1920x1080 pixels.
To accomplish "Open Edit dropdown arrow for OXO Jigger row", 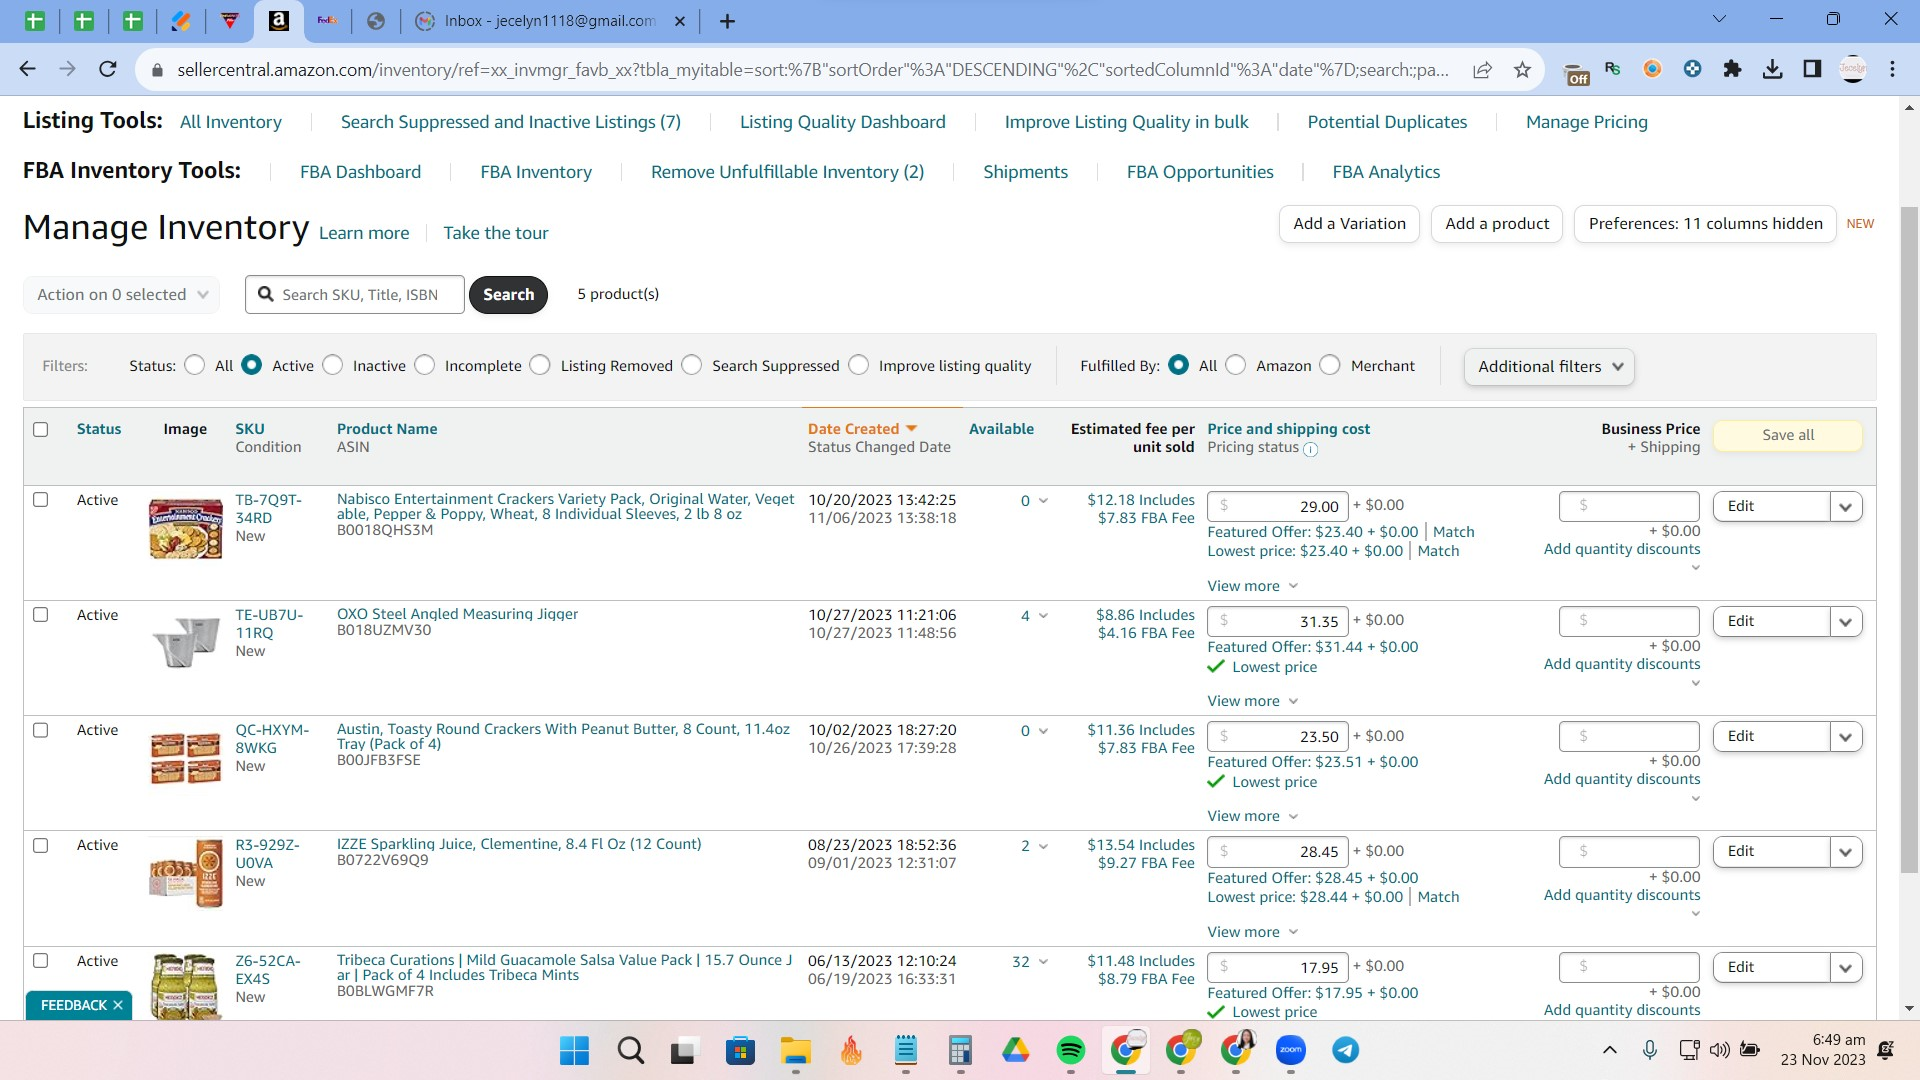I will pos(1846,621).
